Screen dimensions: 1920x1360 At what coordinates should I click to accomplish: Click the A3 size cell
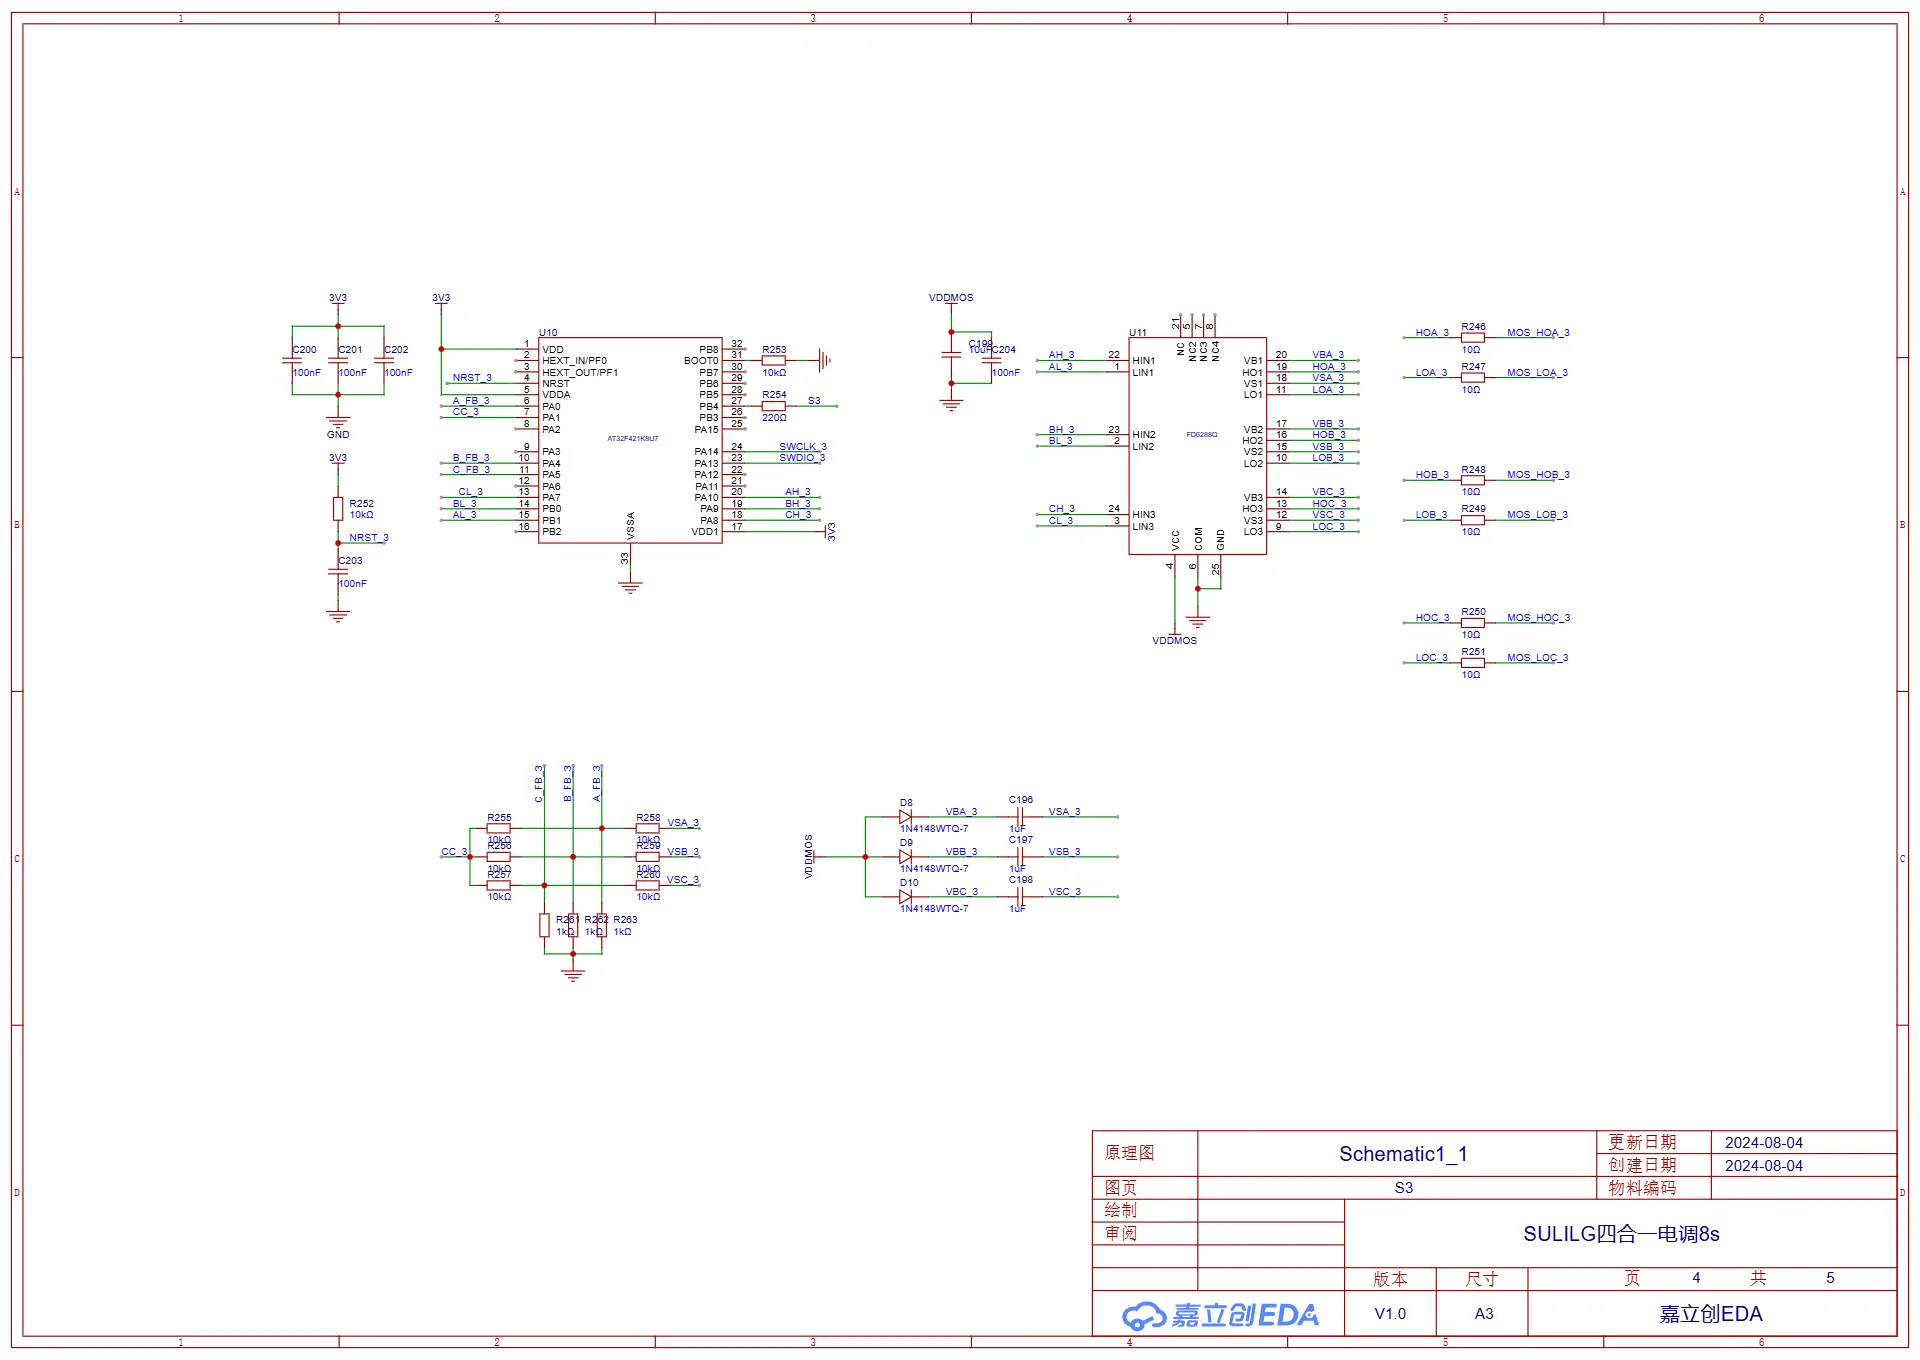click(1484, 1314)
